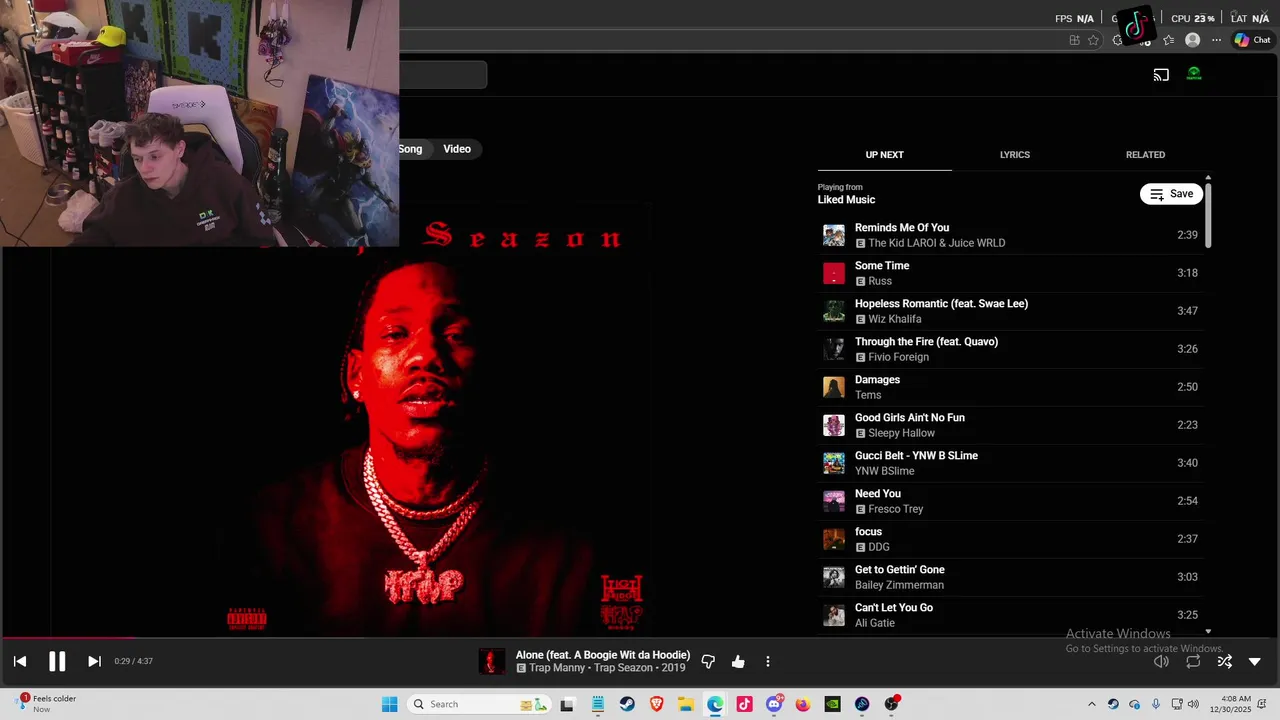The height and width of the screenshot is (720, 1280).
Task: Dislike the song Alone
Action: click(x=708, y=662)
